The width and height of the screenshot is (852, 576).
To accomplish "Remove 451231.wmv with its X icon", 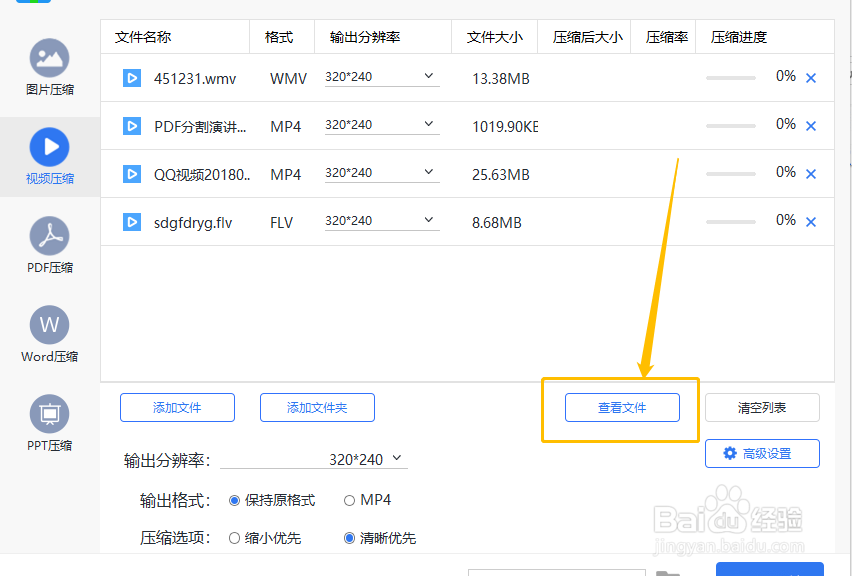I will (x=811, y=78).
